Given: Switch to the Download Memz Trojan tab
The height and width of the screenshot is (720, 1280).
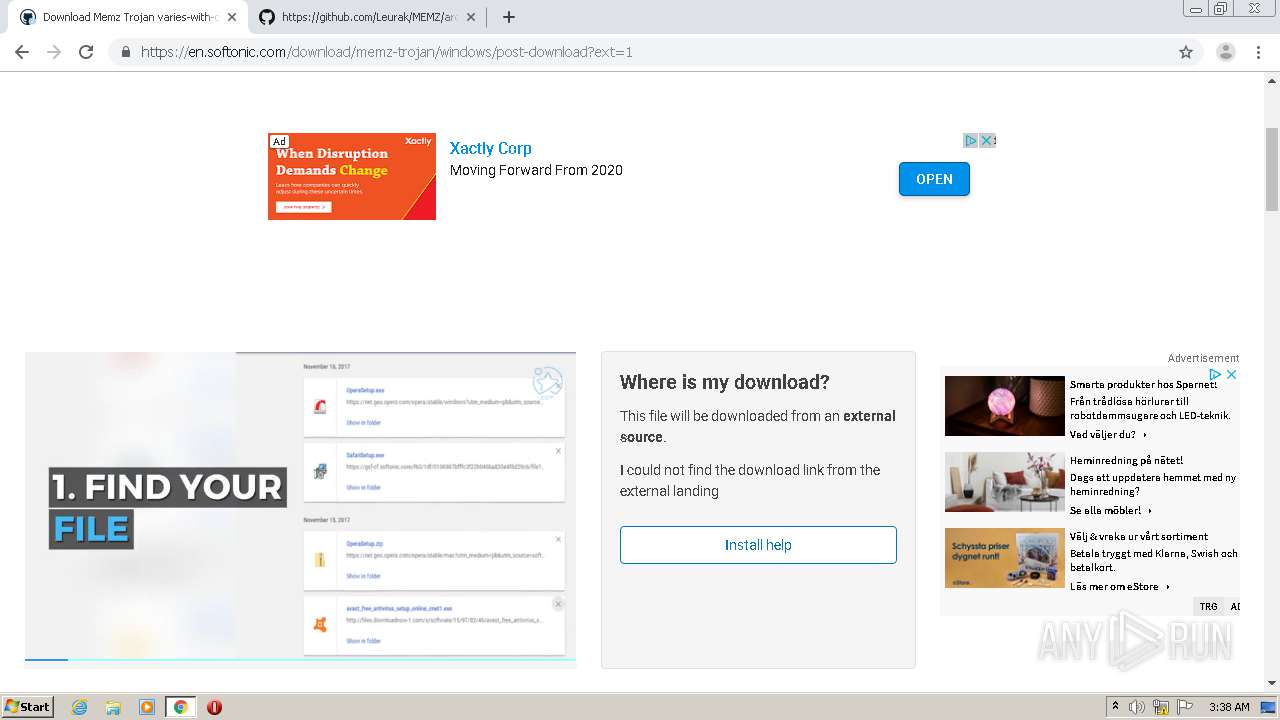Looking at the screenshot, I should click(128, 17).
